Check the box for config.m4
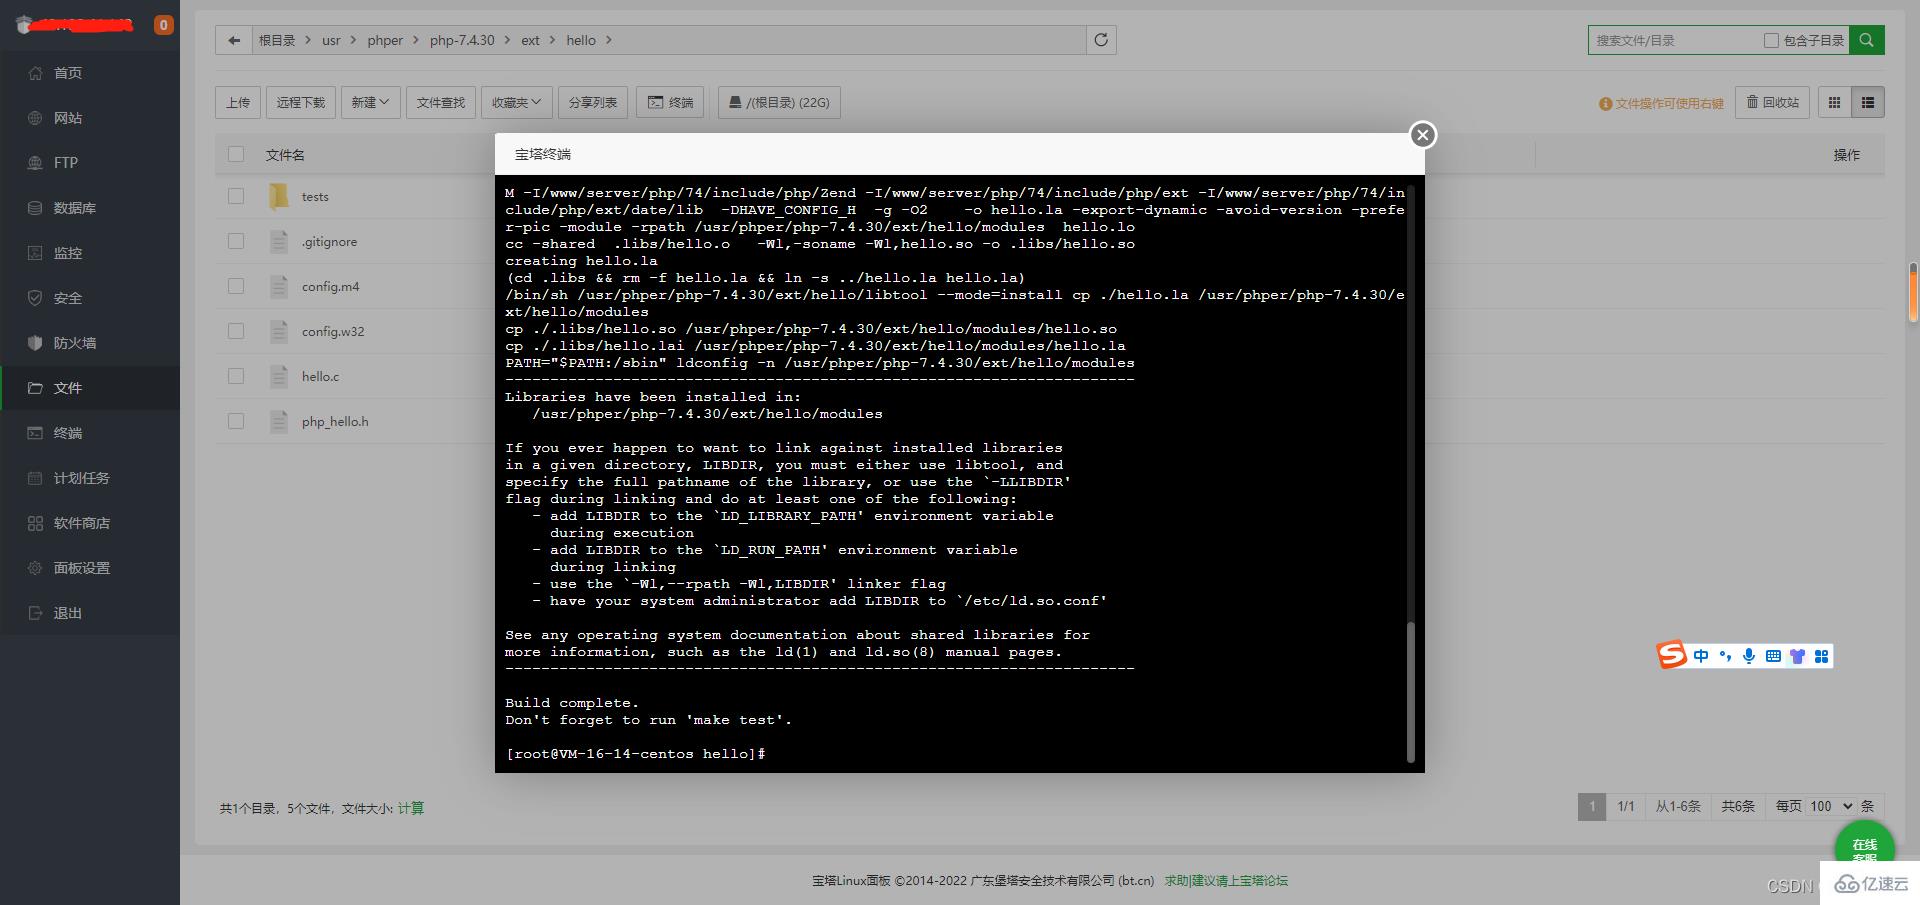This screenshot has width=1920, height=905. point(236,286)
